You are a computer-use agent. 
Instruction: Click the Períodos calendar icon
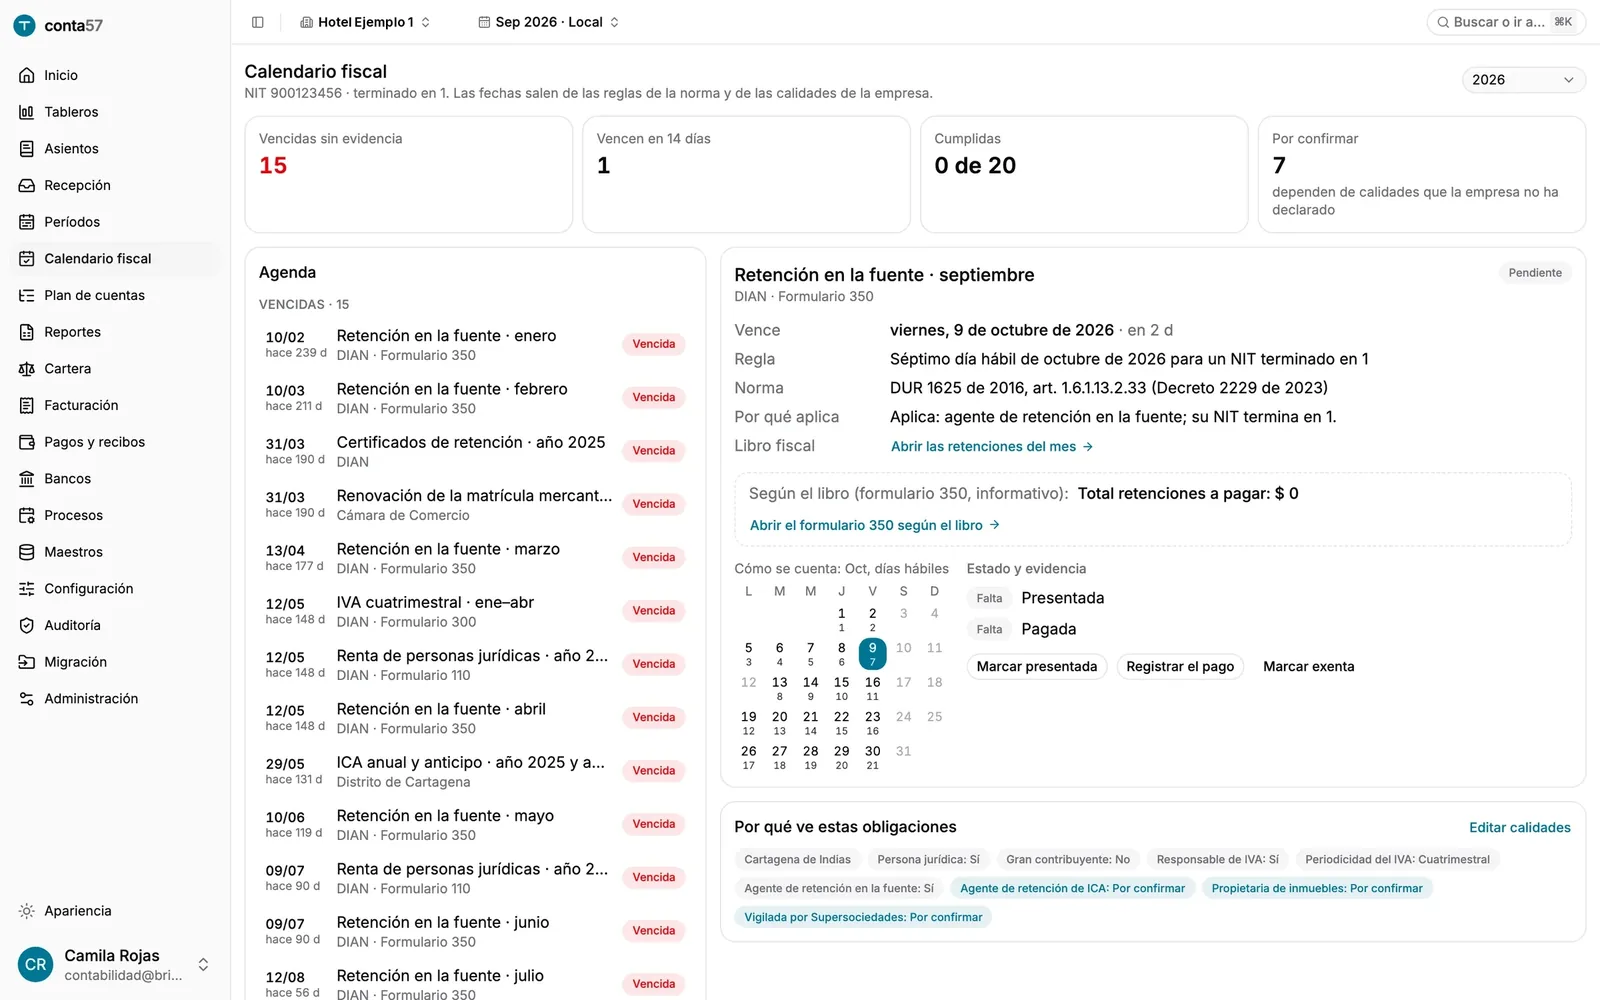click(x=27, y=222)
